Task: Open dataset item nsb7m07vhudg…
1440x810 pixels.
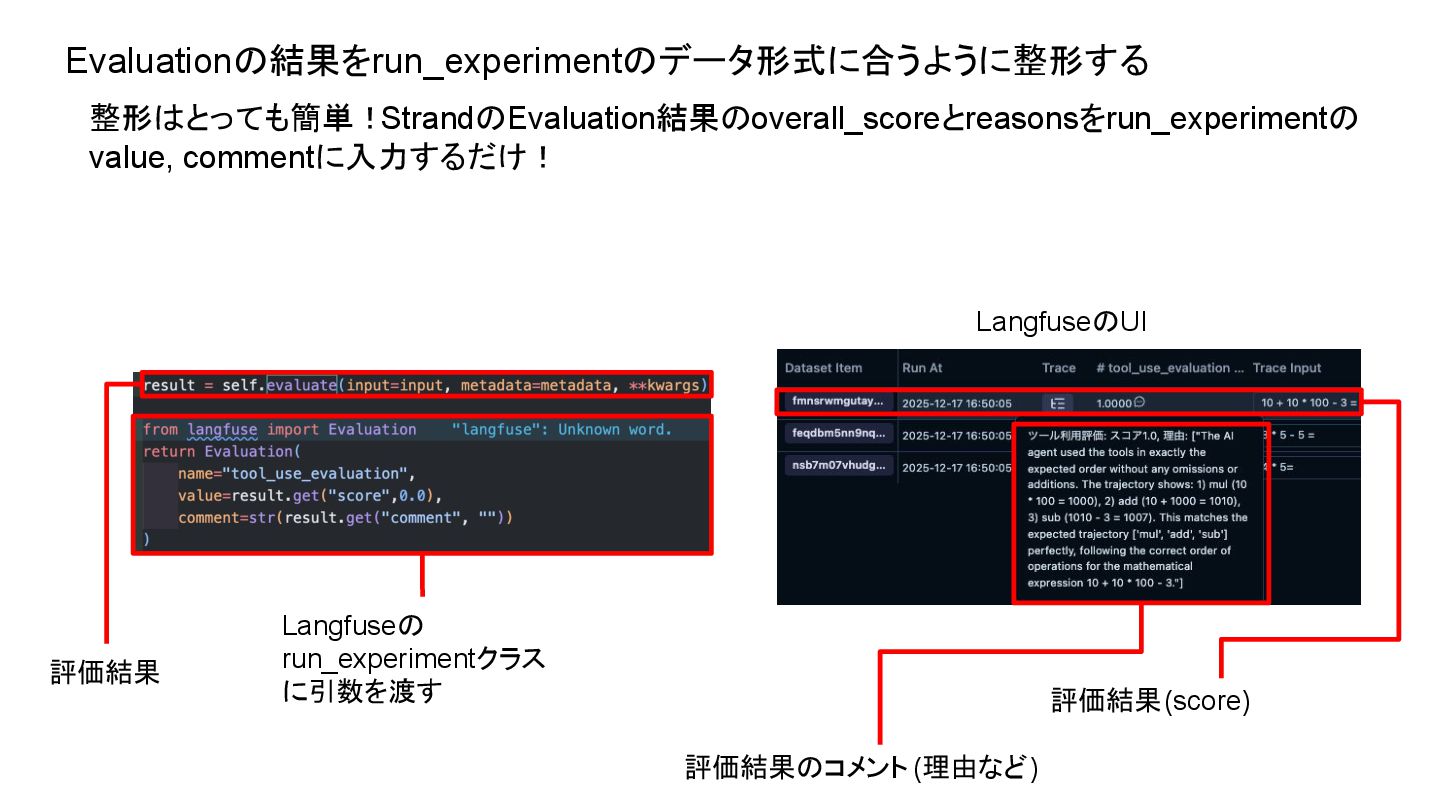Action: click(x=838, y=465)
